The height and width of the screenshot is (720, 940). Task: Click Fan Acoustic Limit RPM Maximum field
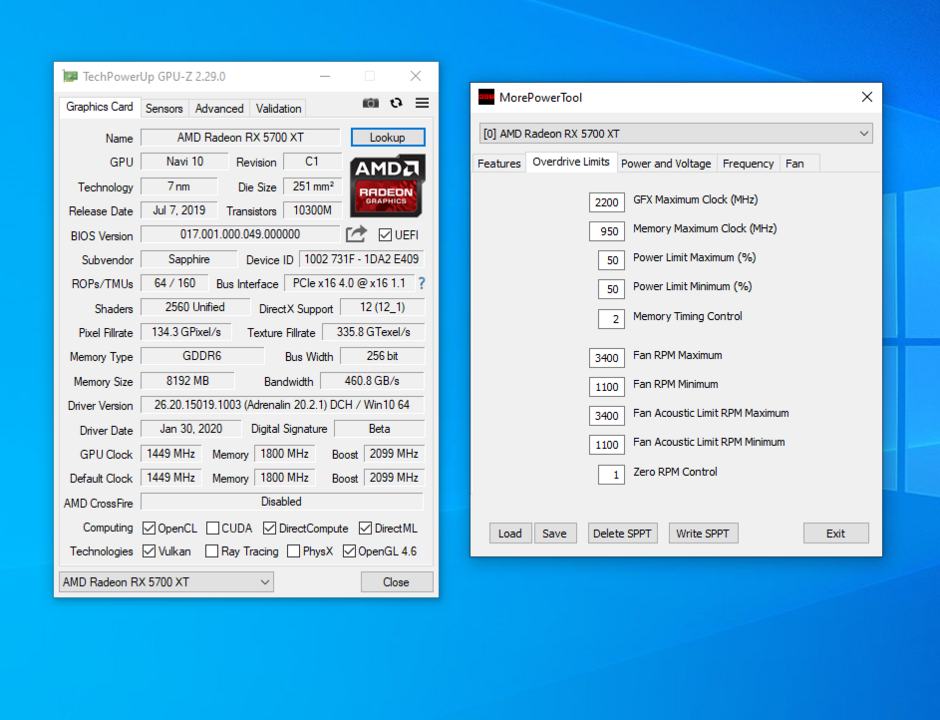point(607,415)
